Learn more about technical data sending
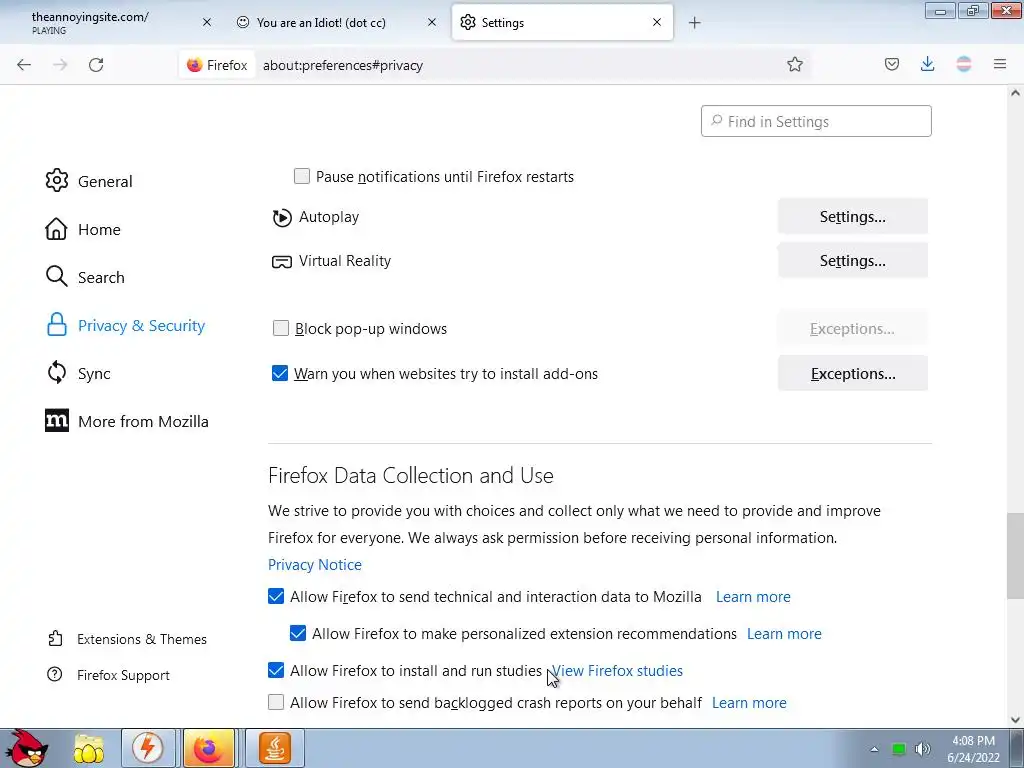Image resolution: width=1024 pixels, height=768 pixels. coord(753,597)
